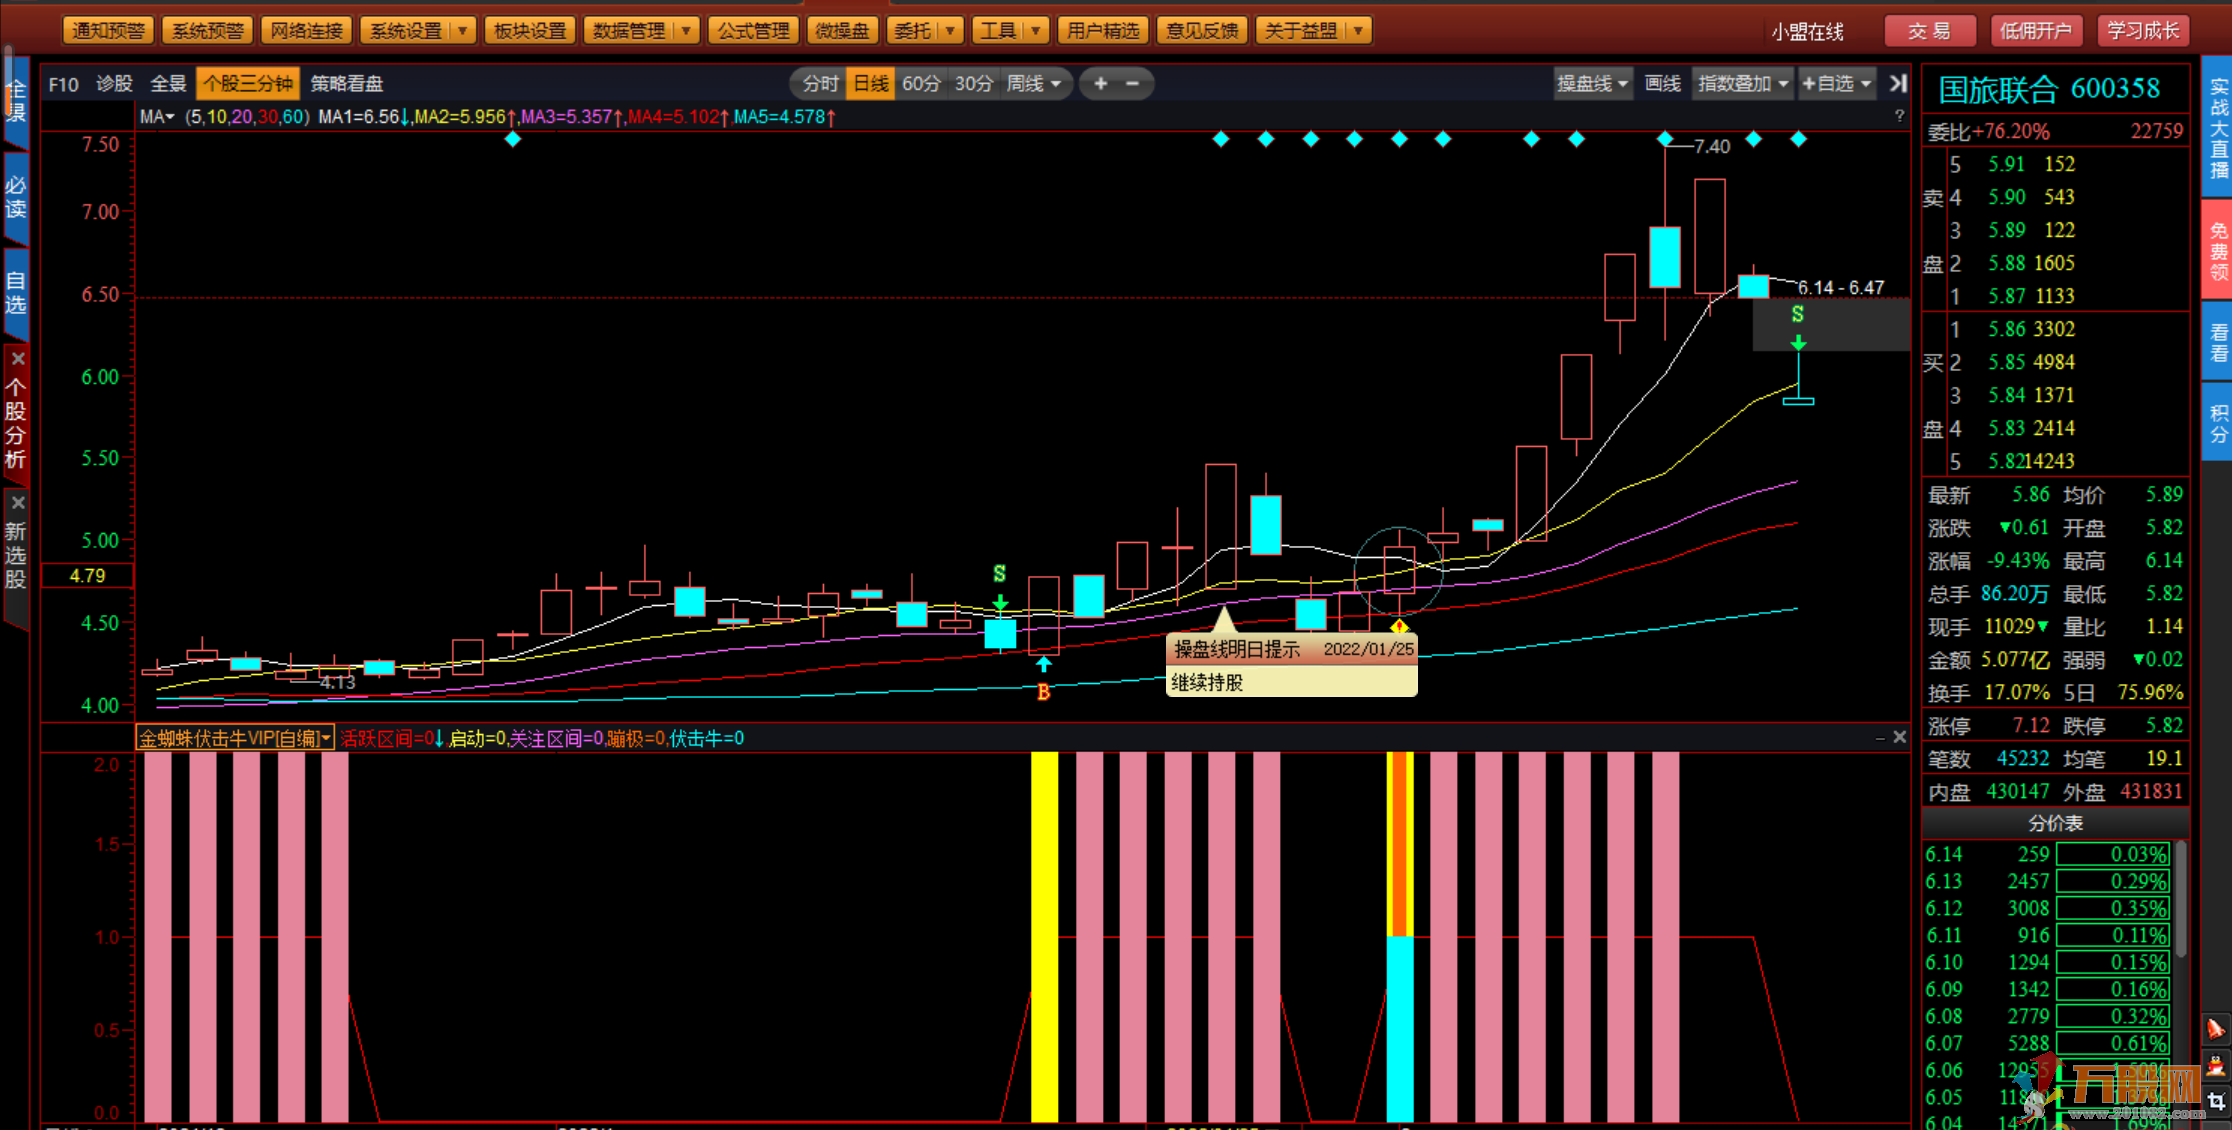2232x1130 pixels.
Task: Click the screenshot crop icon bottom right
Action: [x=2216, y=1102]
